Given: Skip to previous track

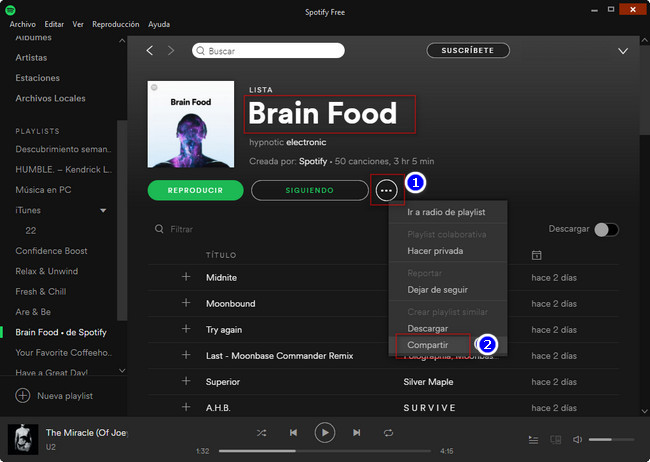Looking at the screenshot, I should tap(293, 433).
